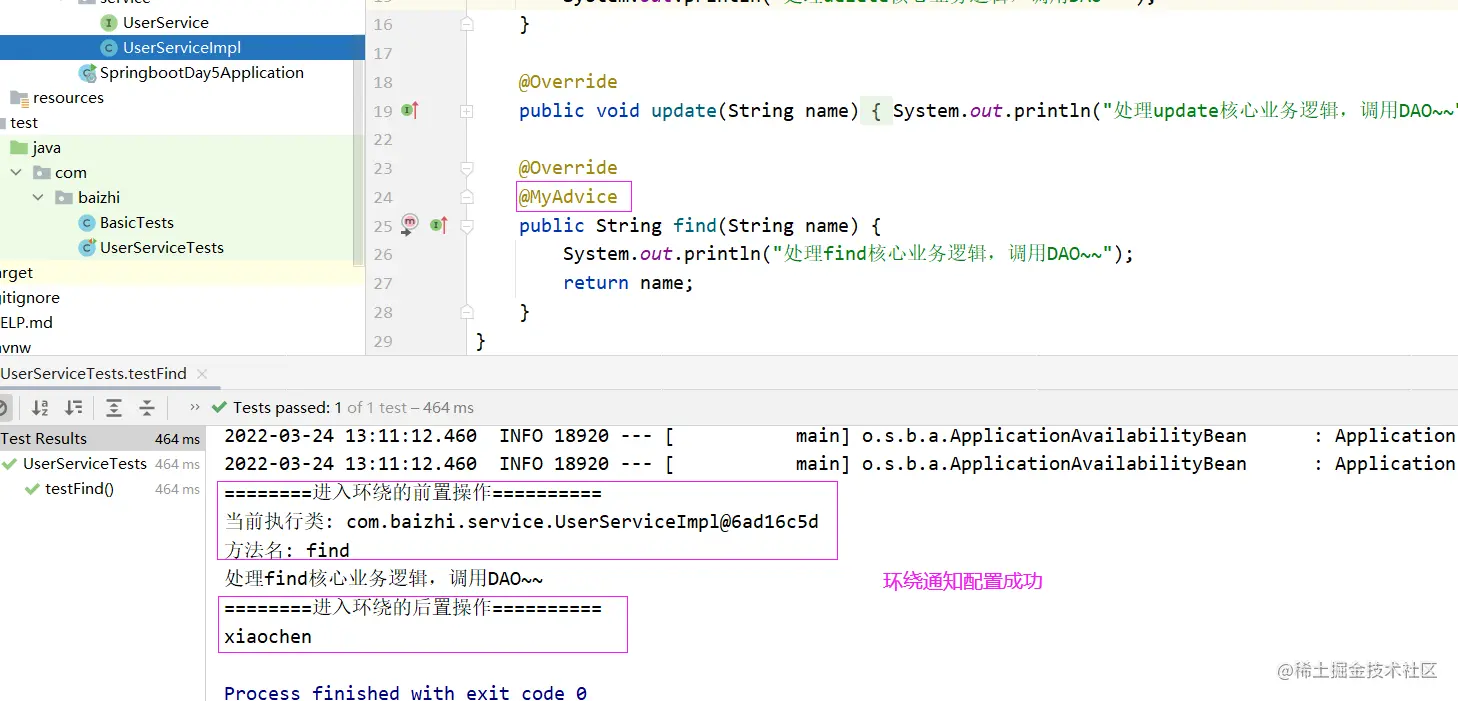This screenshot has width=1458, height=701.
Task: Show more test toolbar actions chevron
Action: coord(194,407)
